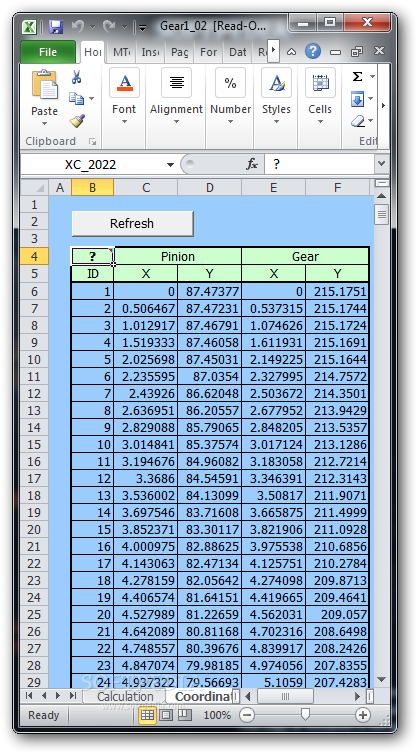Click the Undo icon in title bar
This screenshot has height=754, width=418.
[x=77, y=25]
